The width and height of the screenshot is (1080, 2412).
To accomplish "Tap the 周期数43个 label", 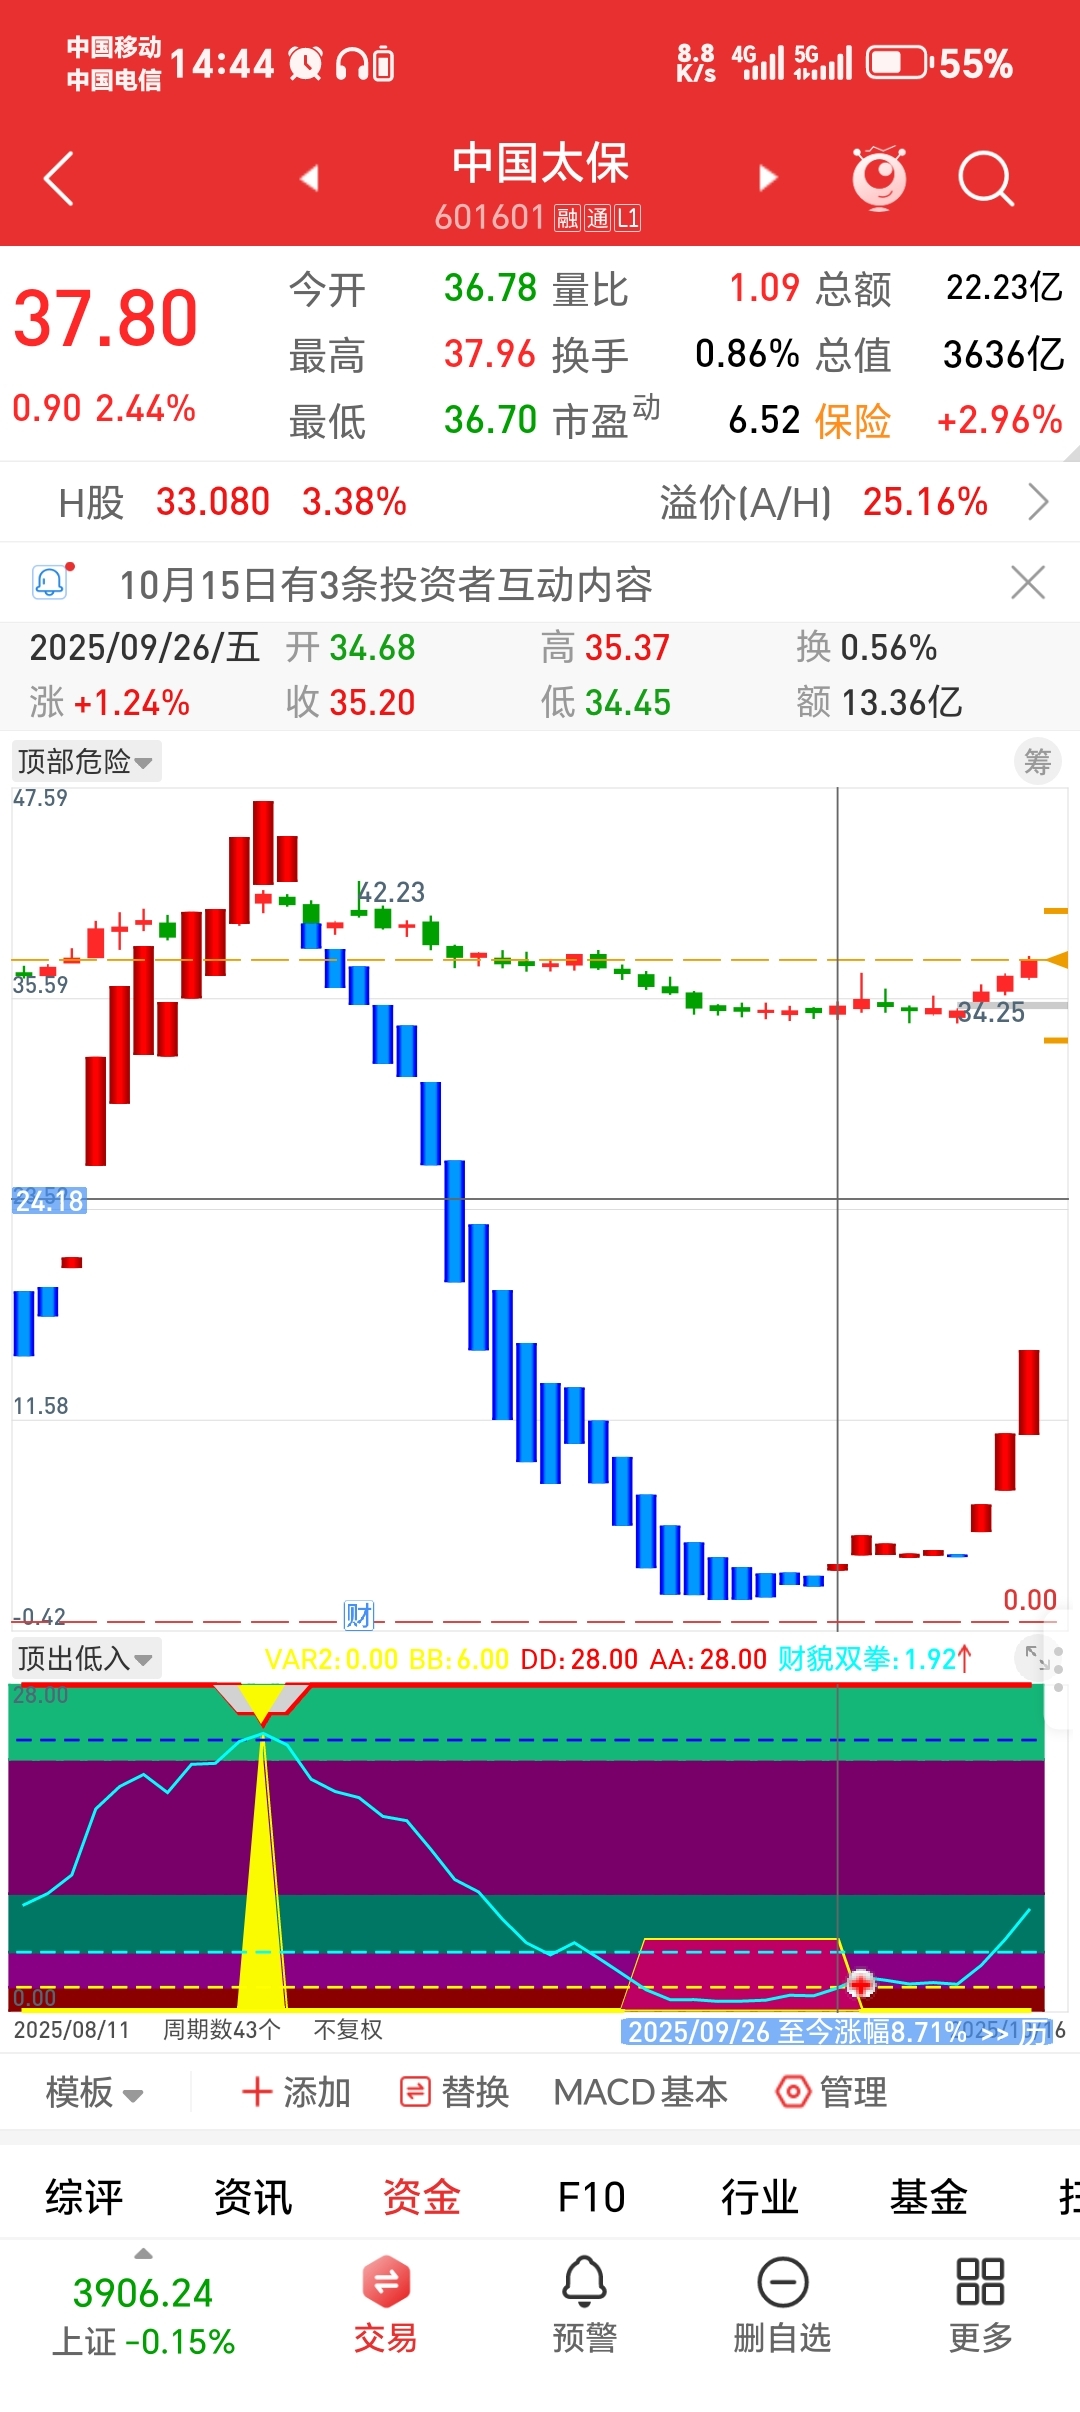I will click(x=222, y=2030).
